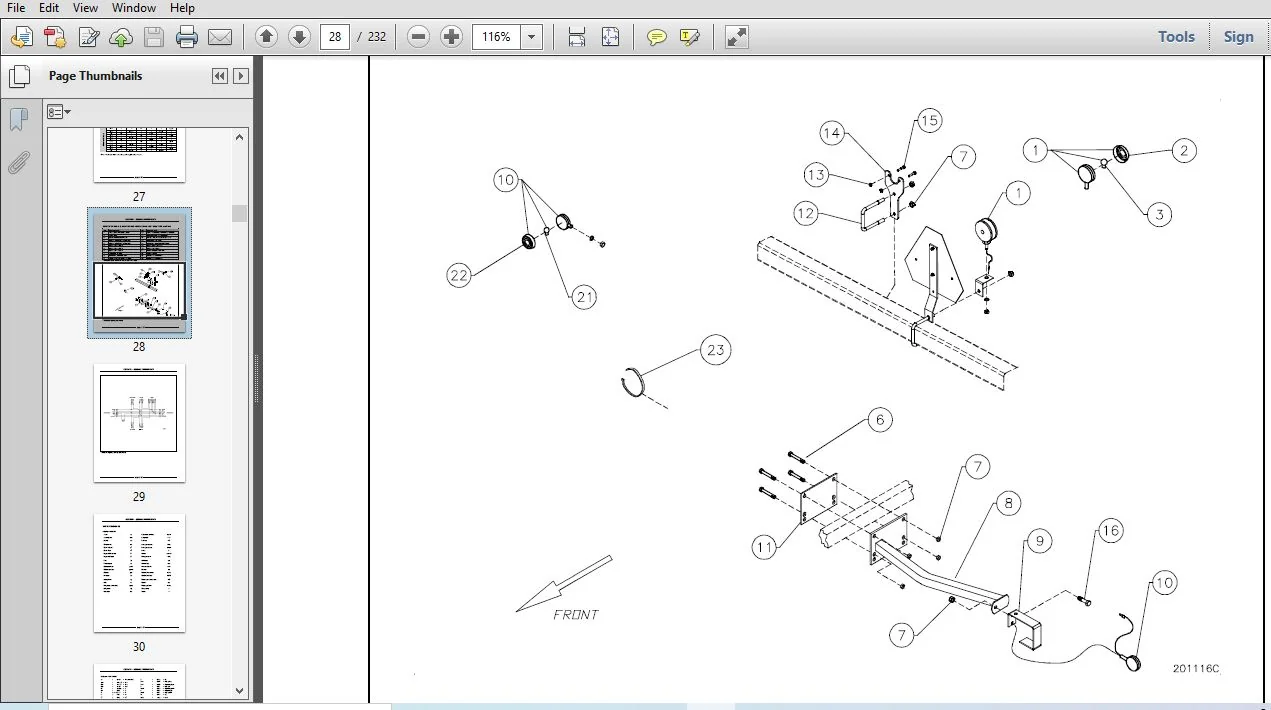Click the Page Thumbnails panel icon
This screenshot has height=710, width=1271.
tap(19, 76)
